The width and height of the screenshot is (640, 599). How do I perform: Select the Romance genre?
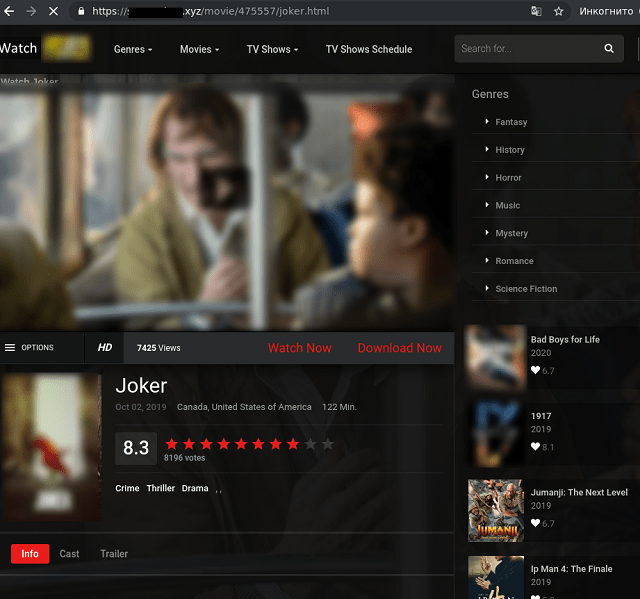(x=514, y=261)
